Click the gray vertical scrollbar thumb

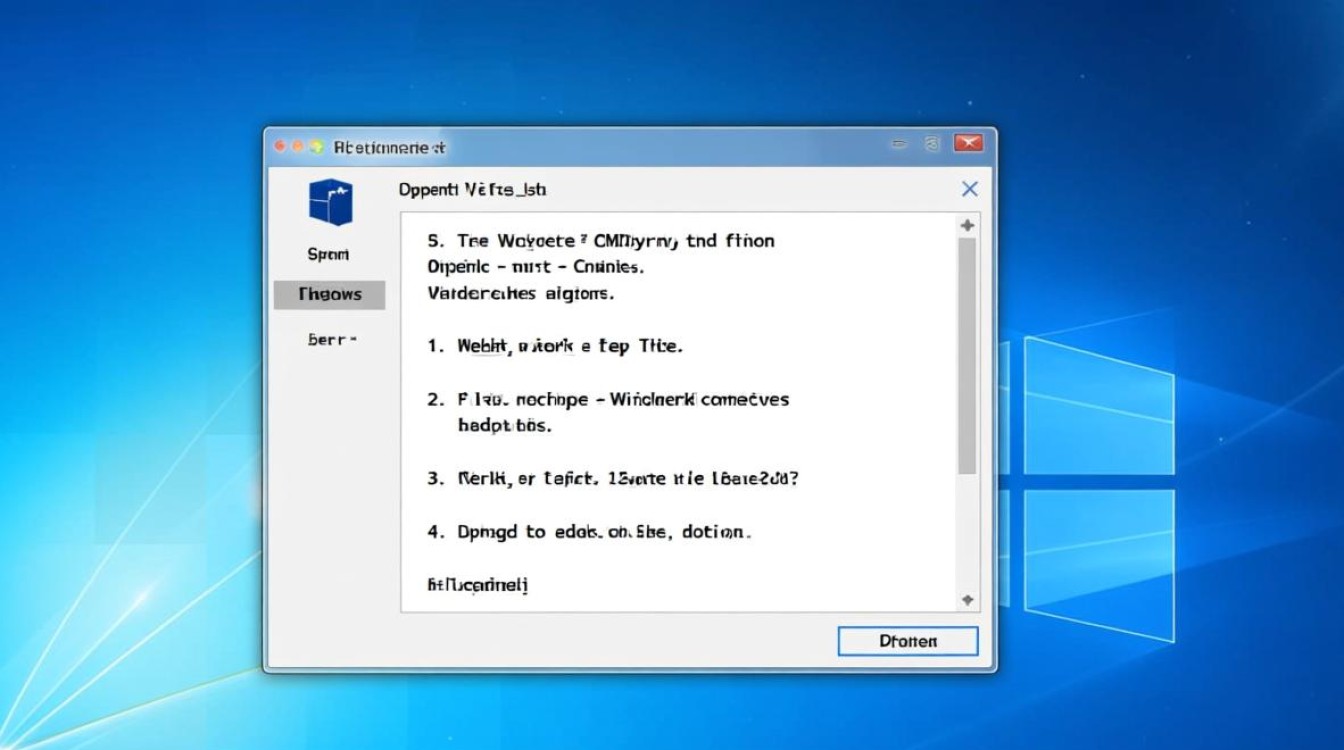(x=967, y=355)
